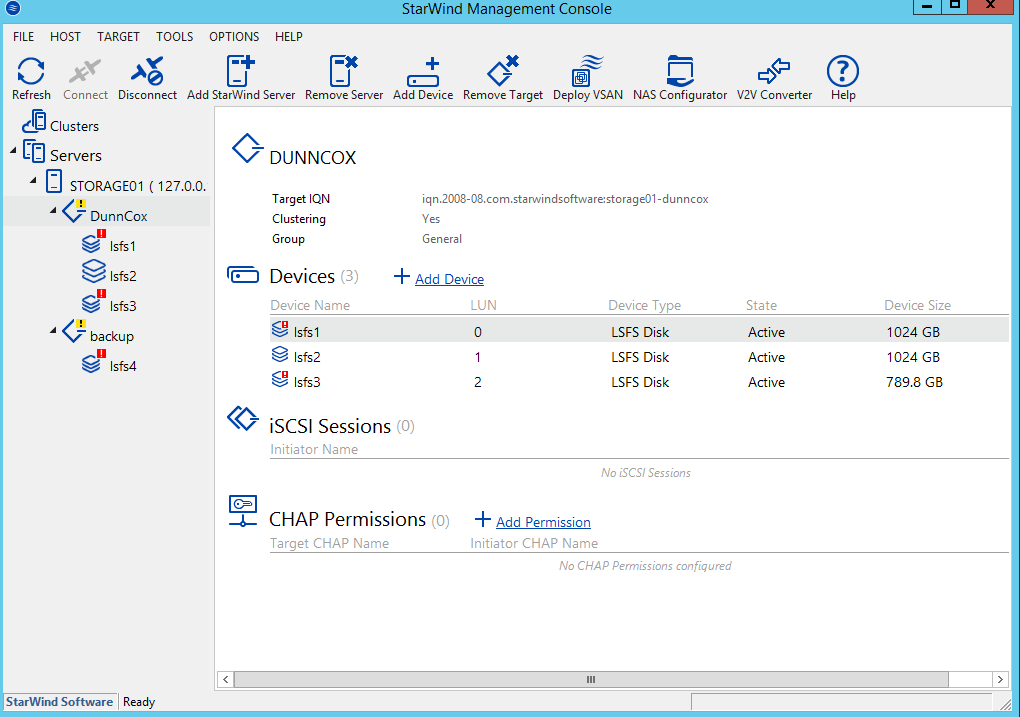The width and height of the screenshot is (1020, 717).
Task: Click the Device Name column header
Action: 310,305
